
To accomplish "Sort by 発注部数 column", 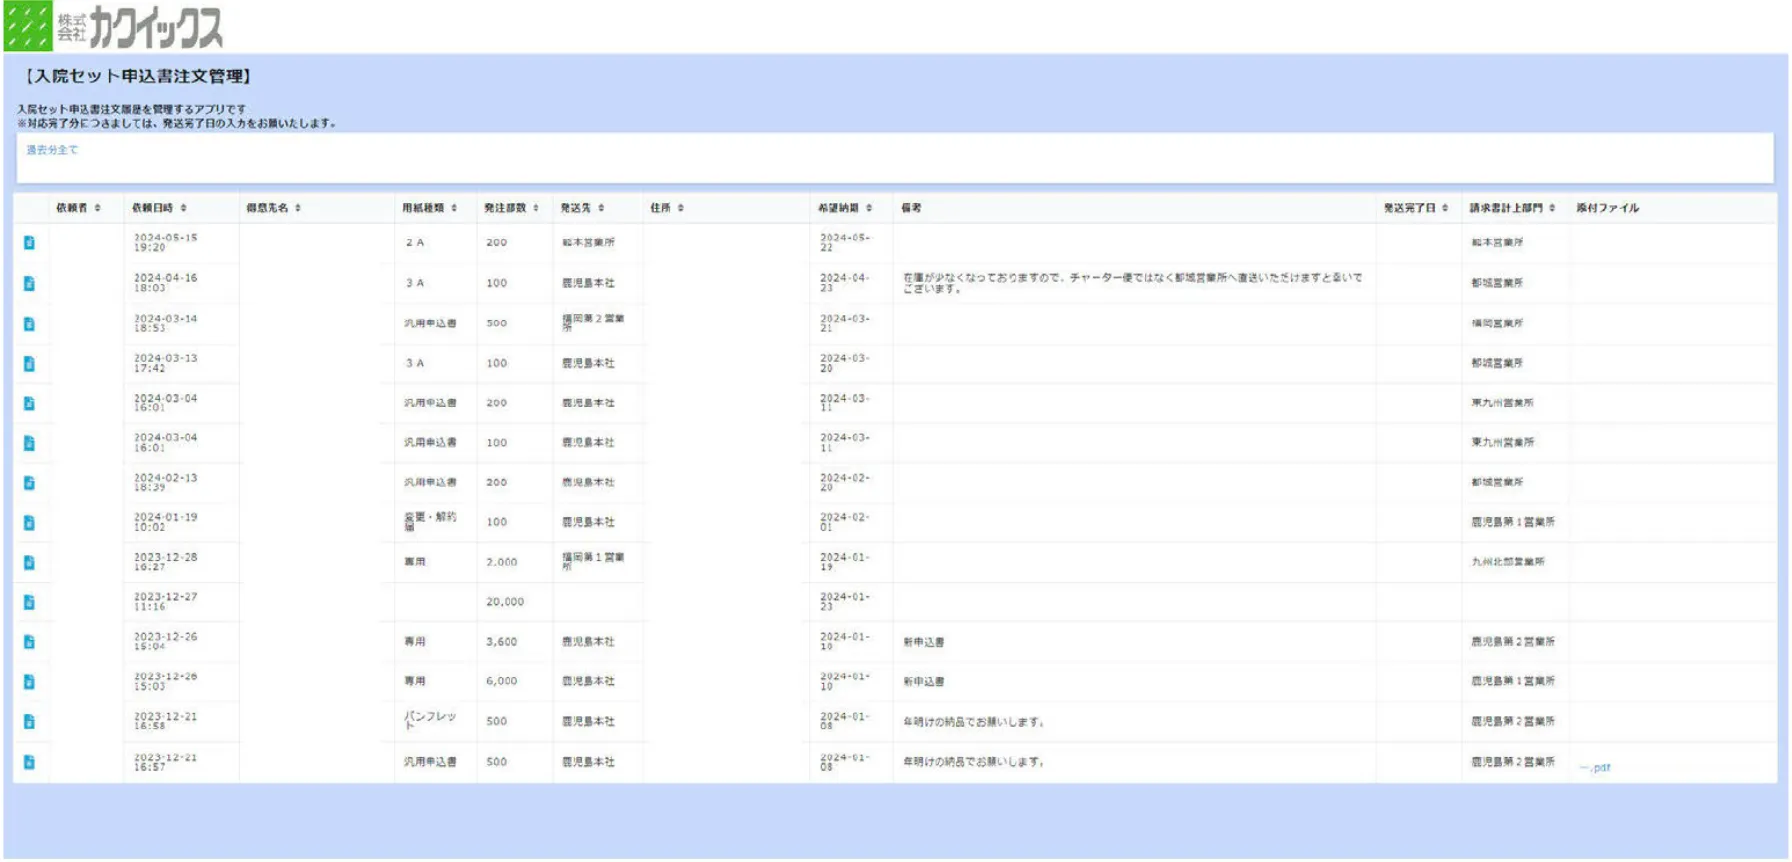I will tap(536, 208).
